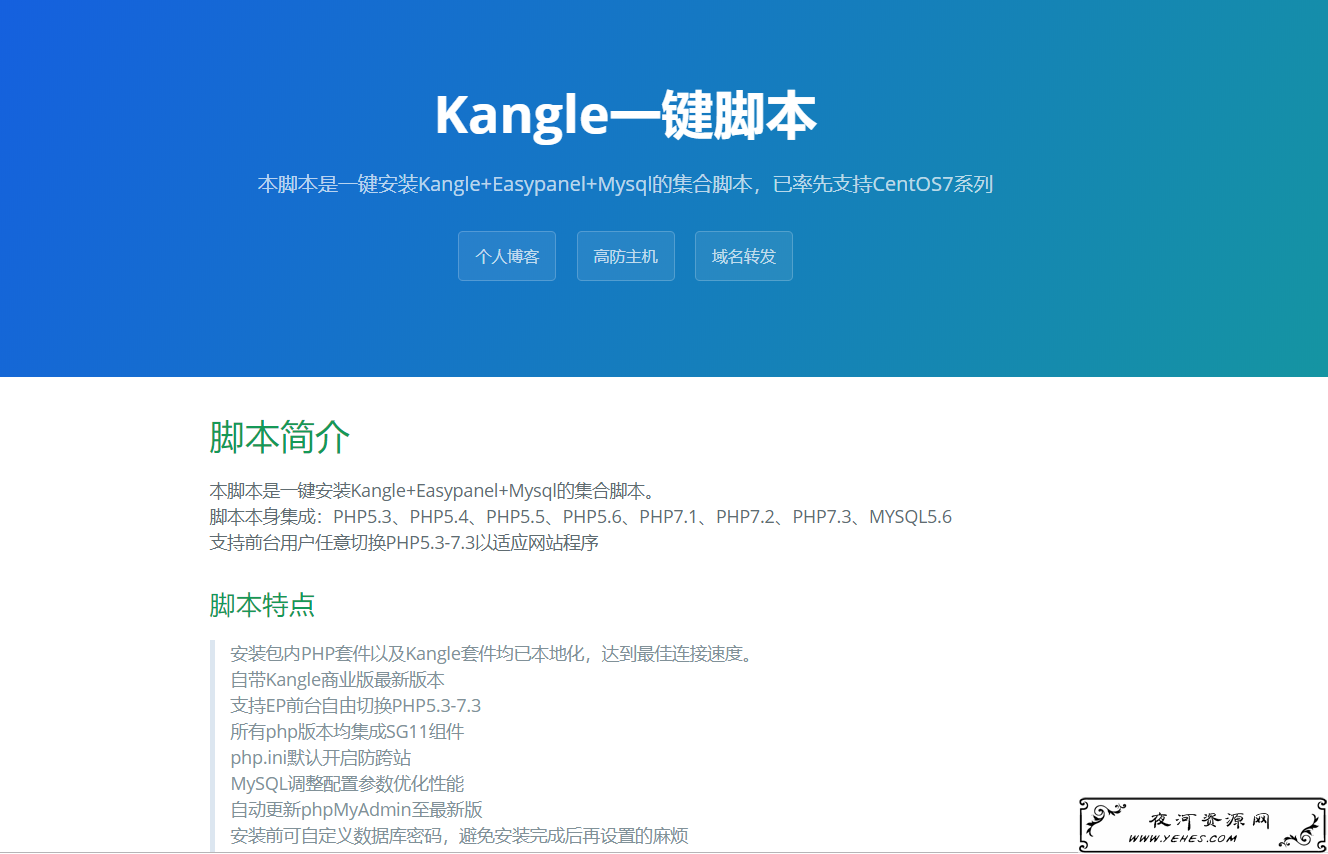
Task: Click the line 自动更新phpMyAdmin至最新版
Action: coord(356,810)
